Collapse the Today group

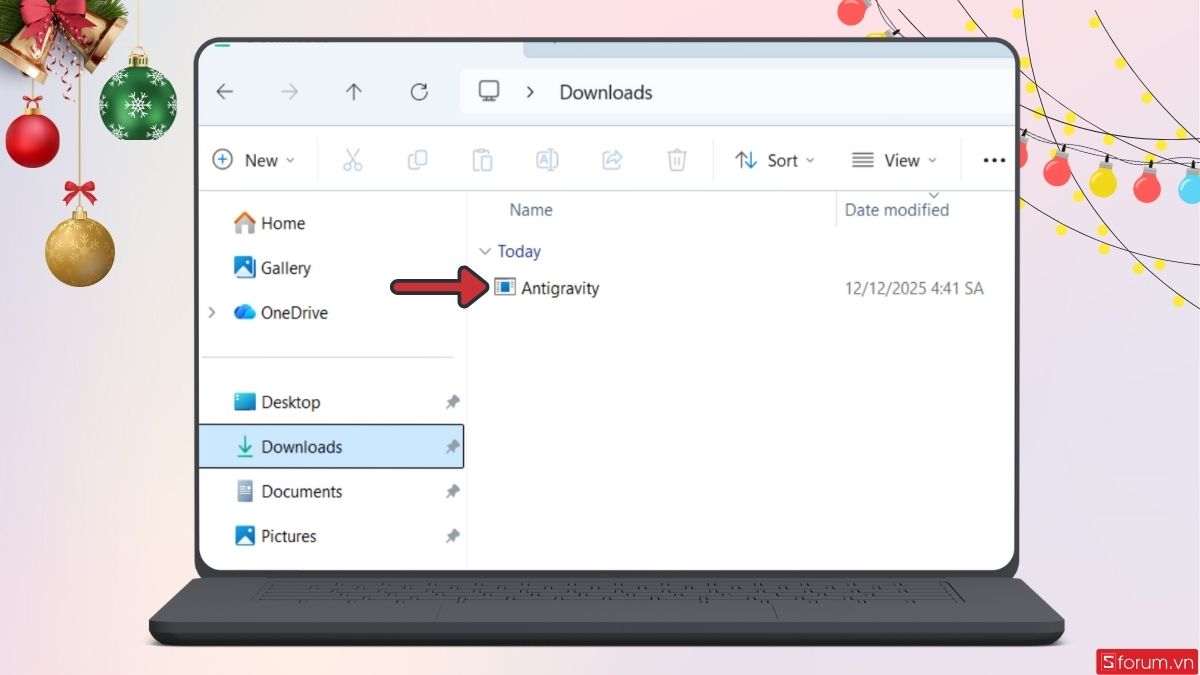[x=485, y=251]
